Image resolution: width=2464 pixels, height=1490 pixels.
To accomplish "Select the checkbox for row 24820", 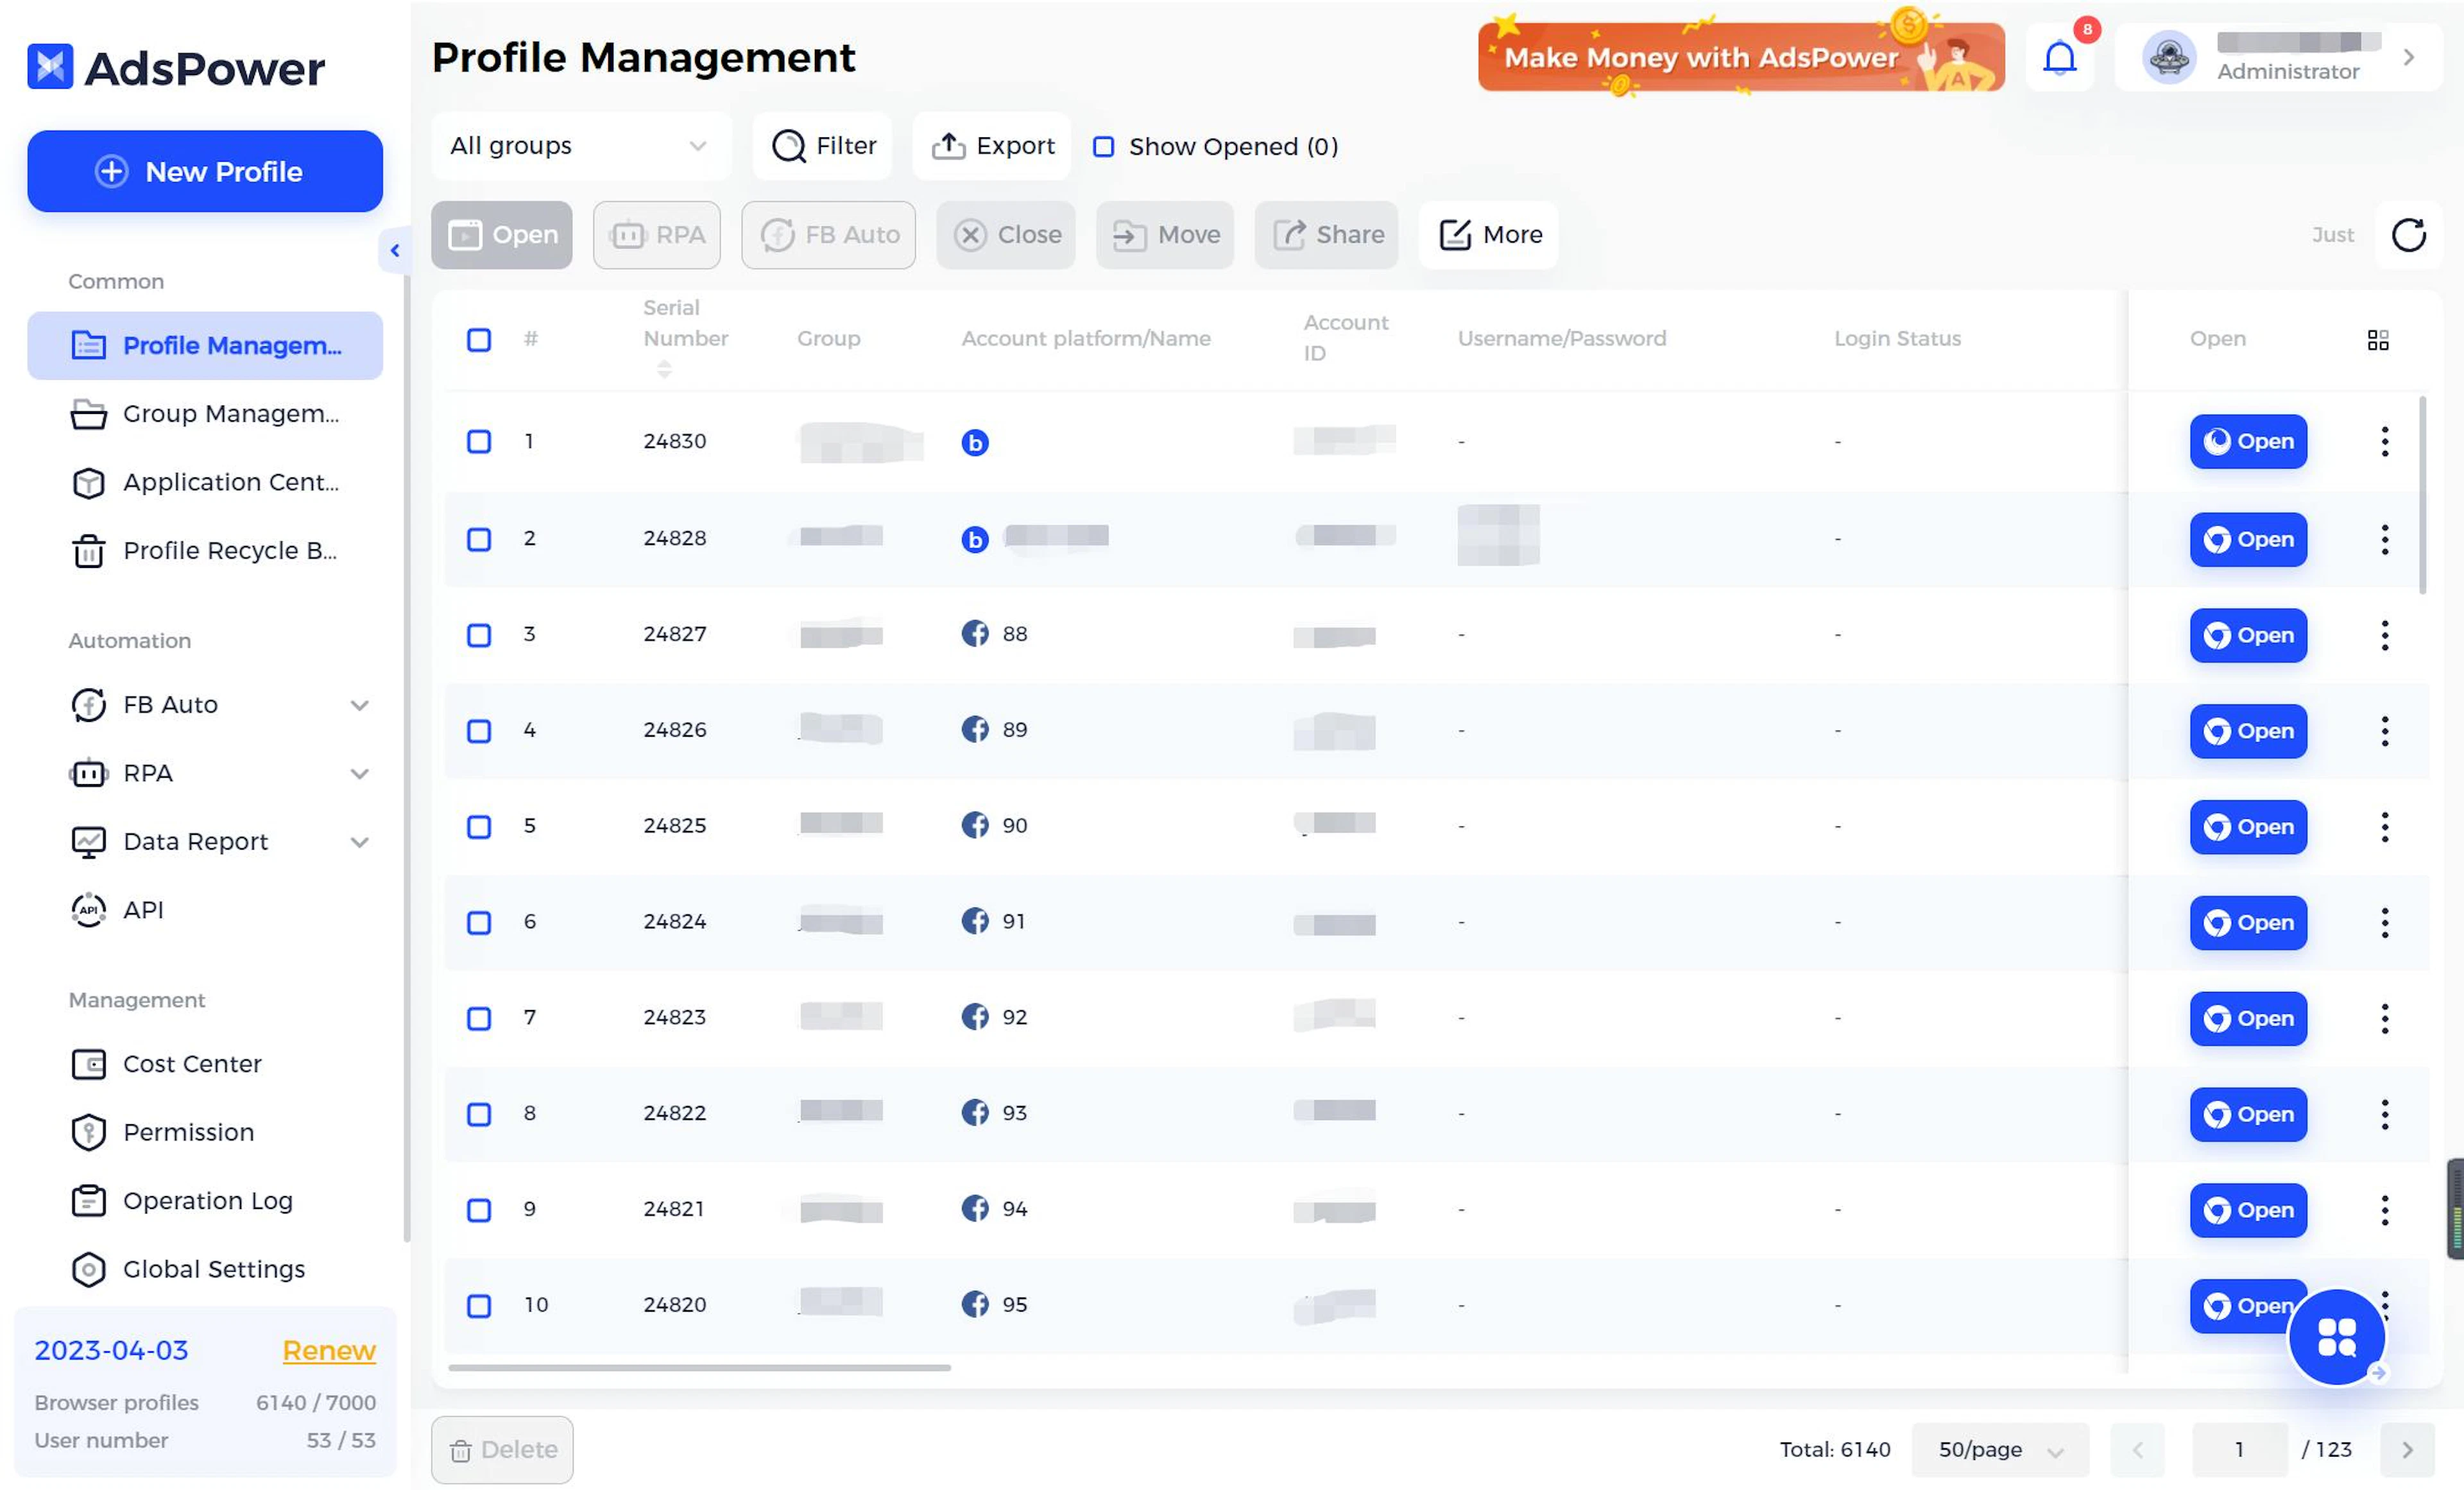I will click(x=479, y=1306).
